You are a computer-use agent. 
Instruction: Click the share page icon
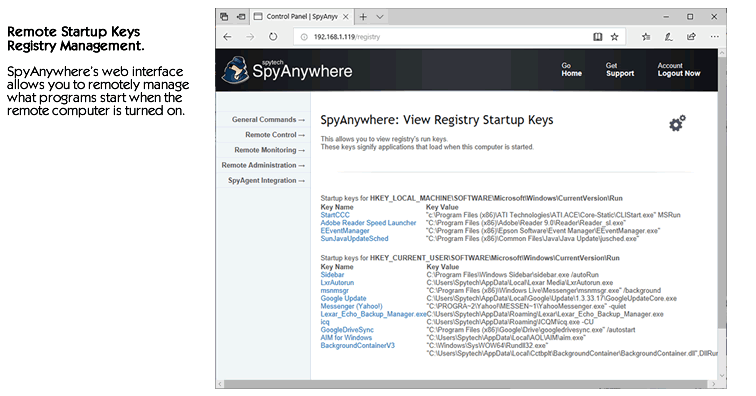pos(691,37)
